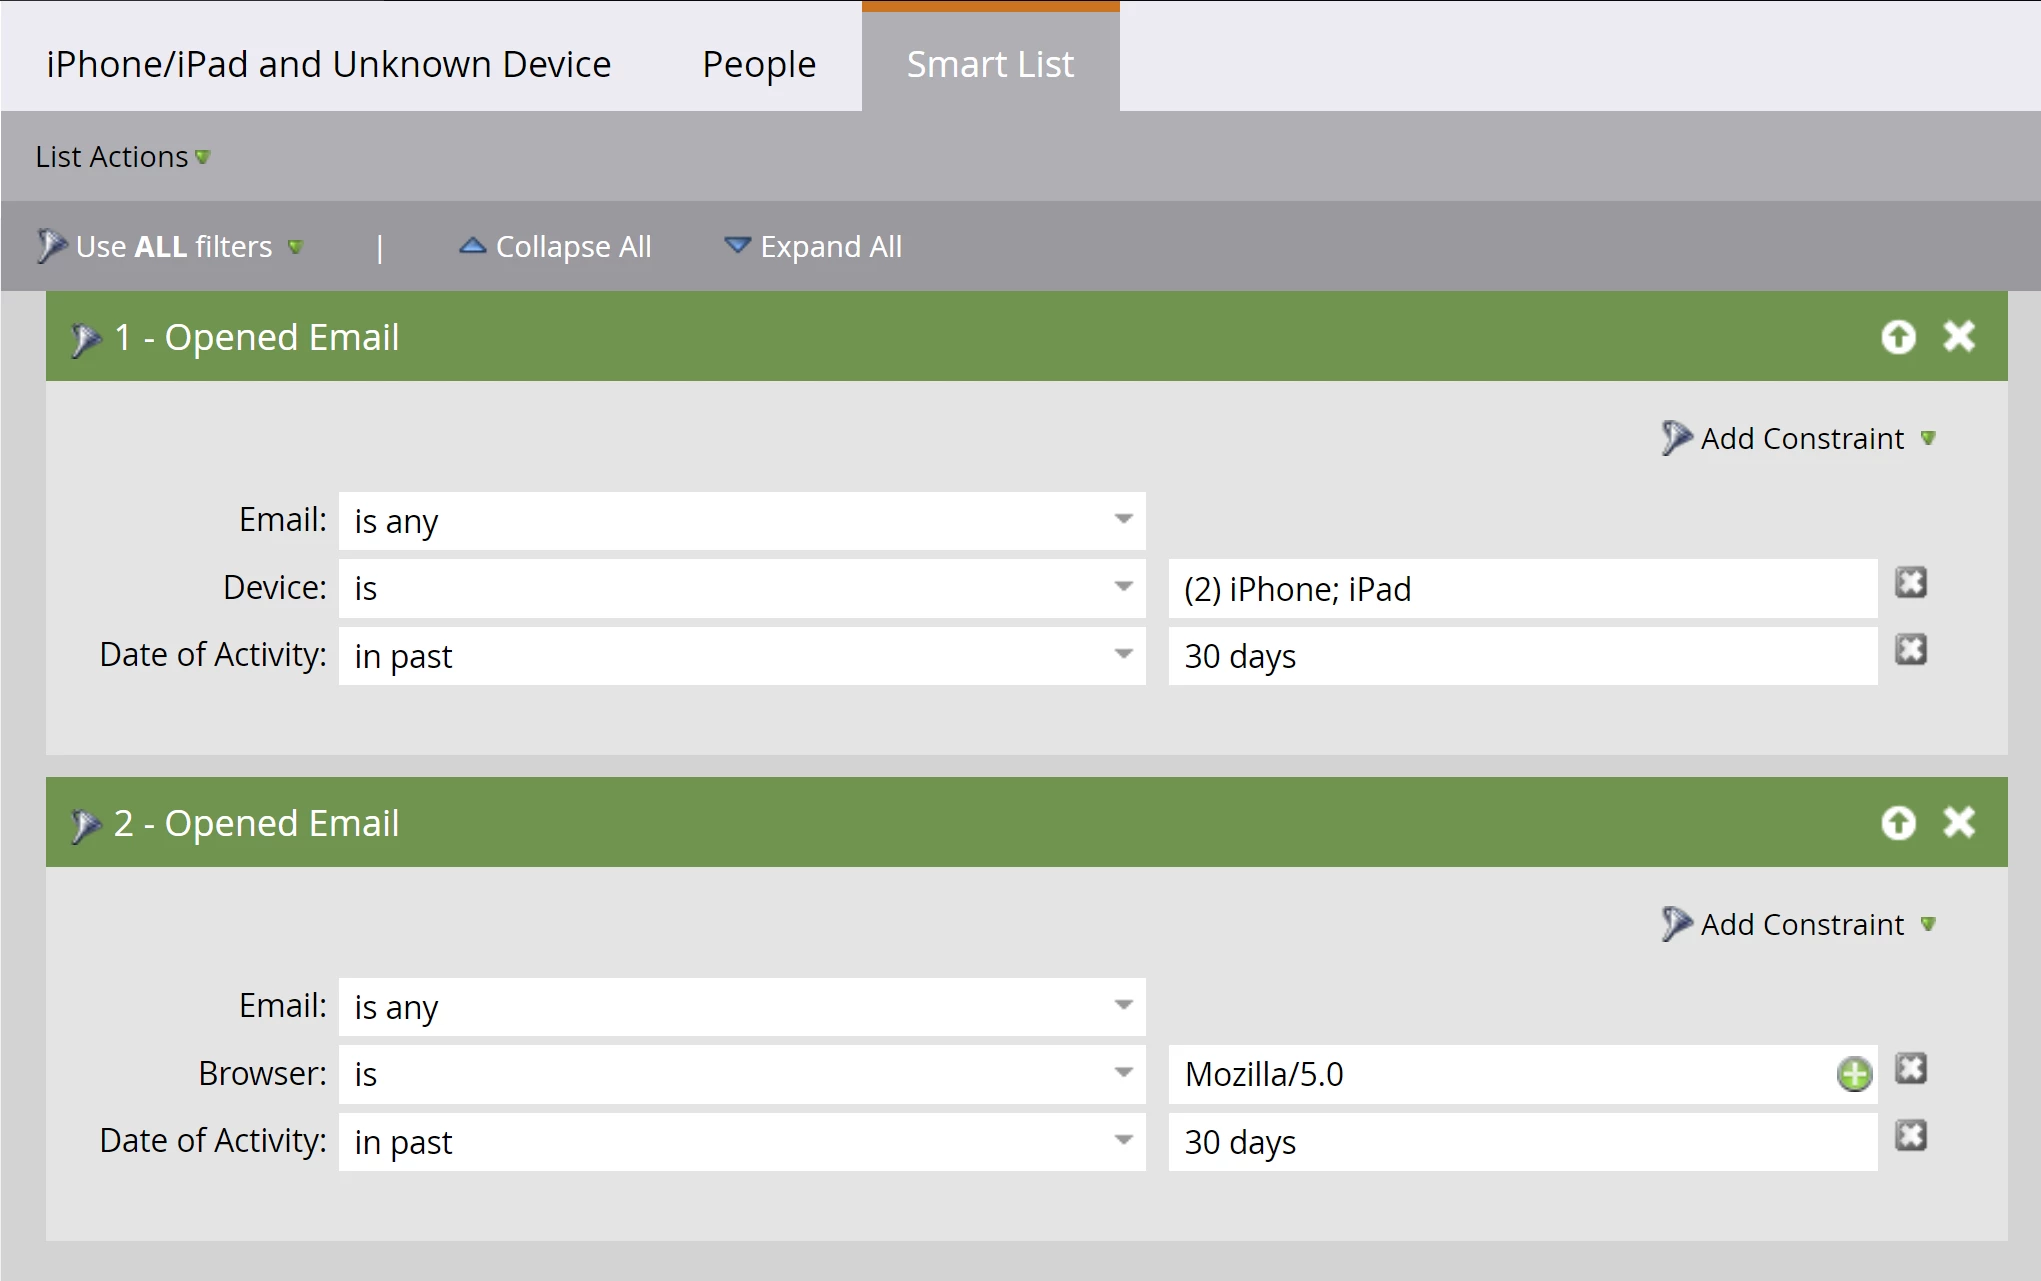Remove Date of Activity constraint in filter 2
2041x1281 pixels.
pyautogui.click(x=1910, y=1136)
